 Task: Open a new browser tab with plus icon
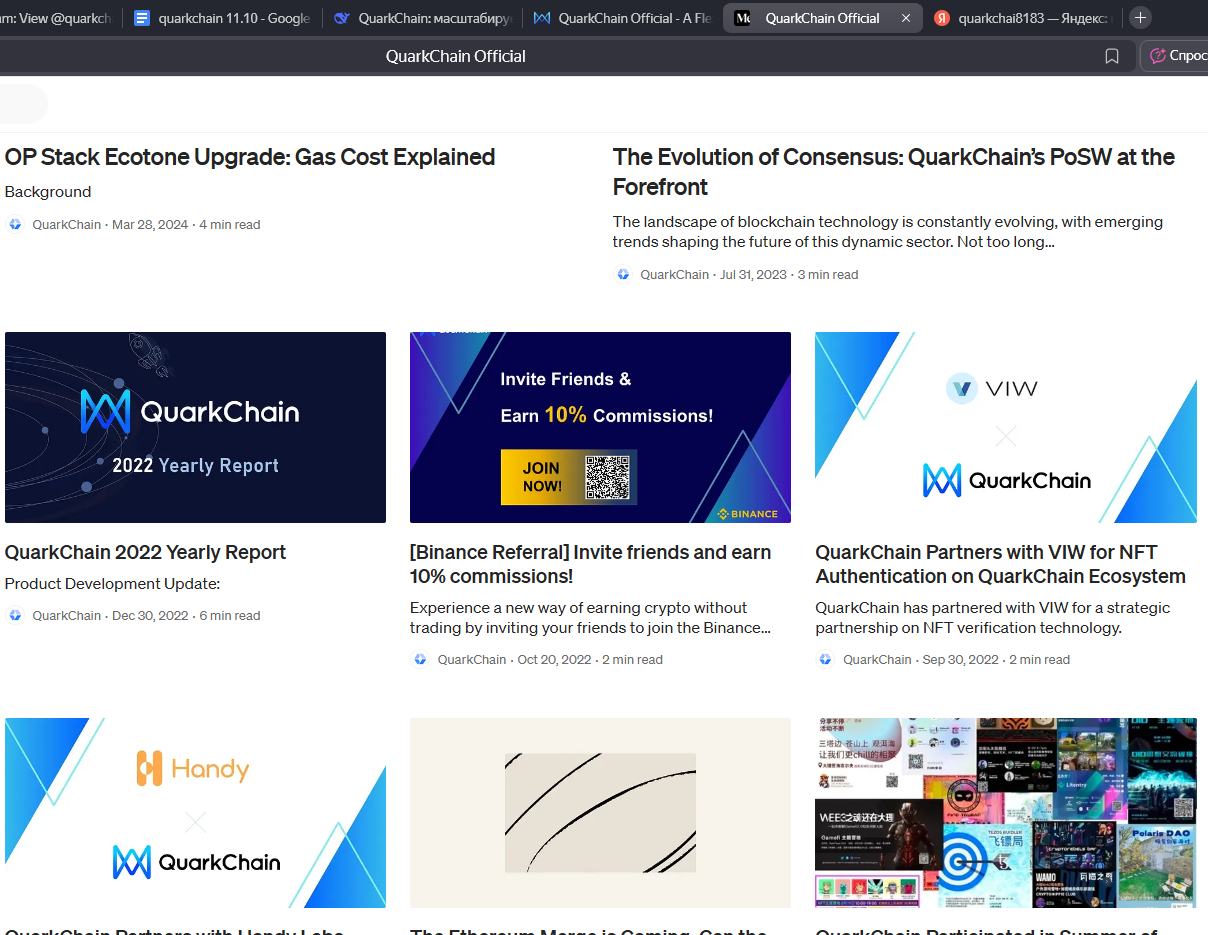[x=1140, y=18]
